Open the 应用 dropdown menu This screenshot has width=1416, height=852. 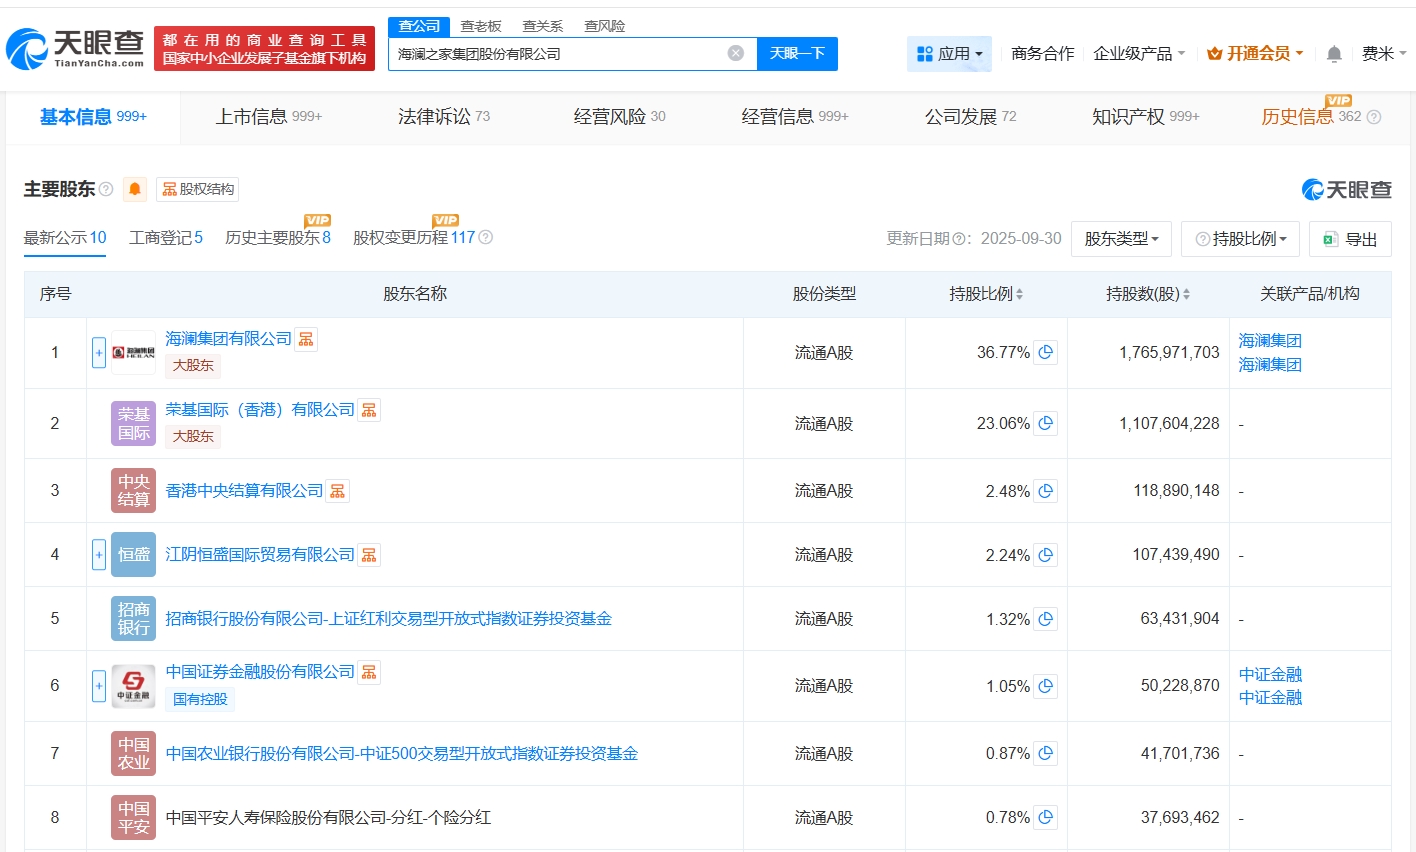pos(949,54)
